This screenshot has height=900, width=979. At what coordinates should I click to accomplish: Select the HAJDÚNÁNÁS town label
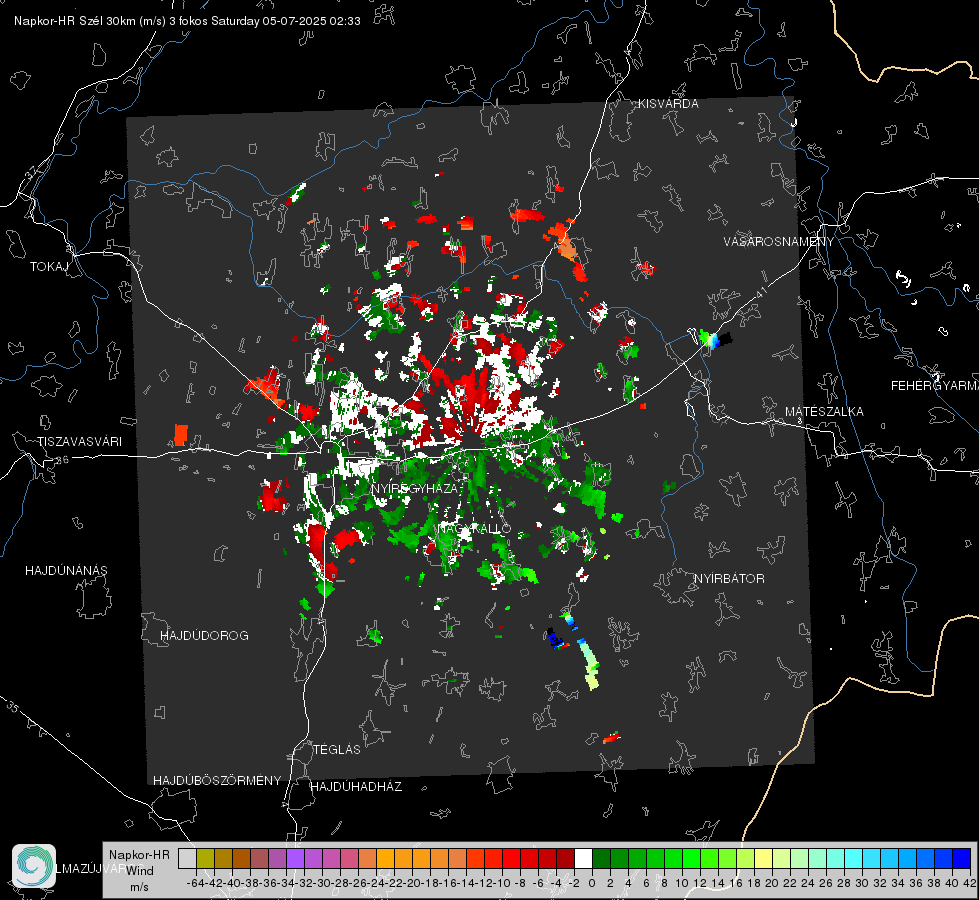[x=66, y=571]
